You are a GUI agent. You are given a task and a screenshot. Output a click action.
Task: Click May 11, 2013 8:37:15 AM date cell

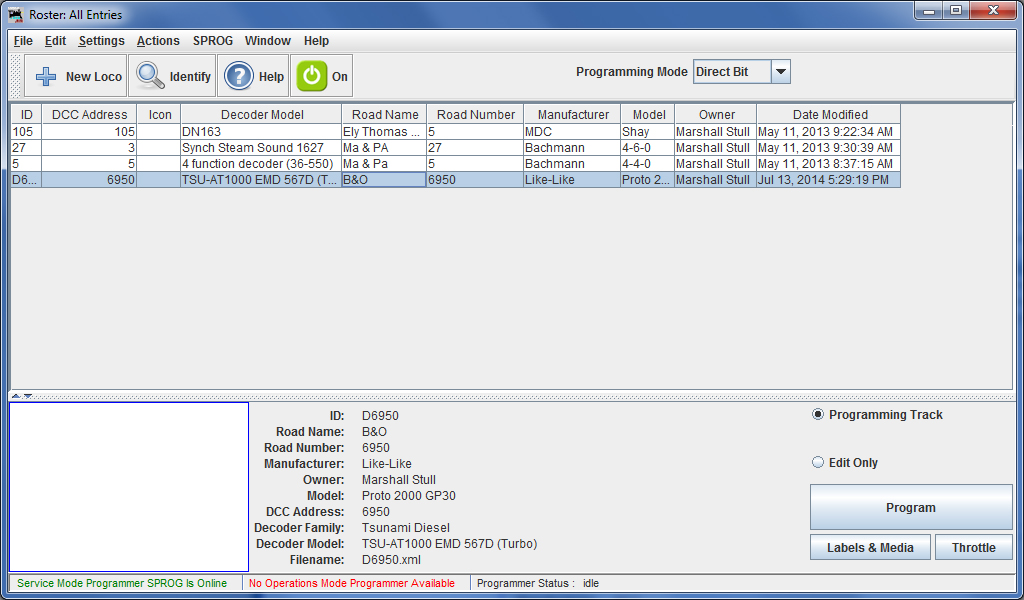pyautogui.click(x=828, y=163)
